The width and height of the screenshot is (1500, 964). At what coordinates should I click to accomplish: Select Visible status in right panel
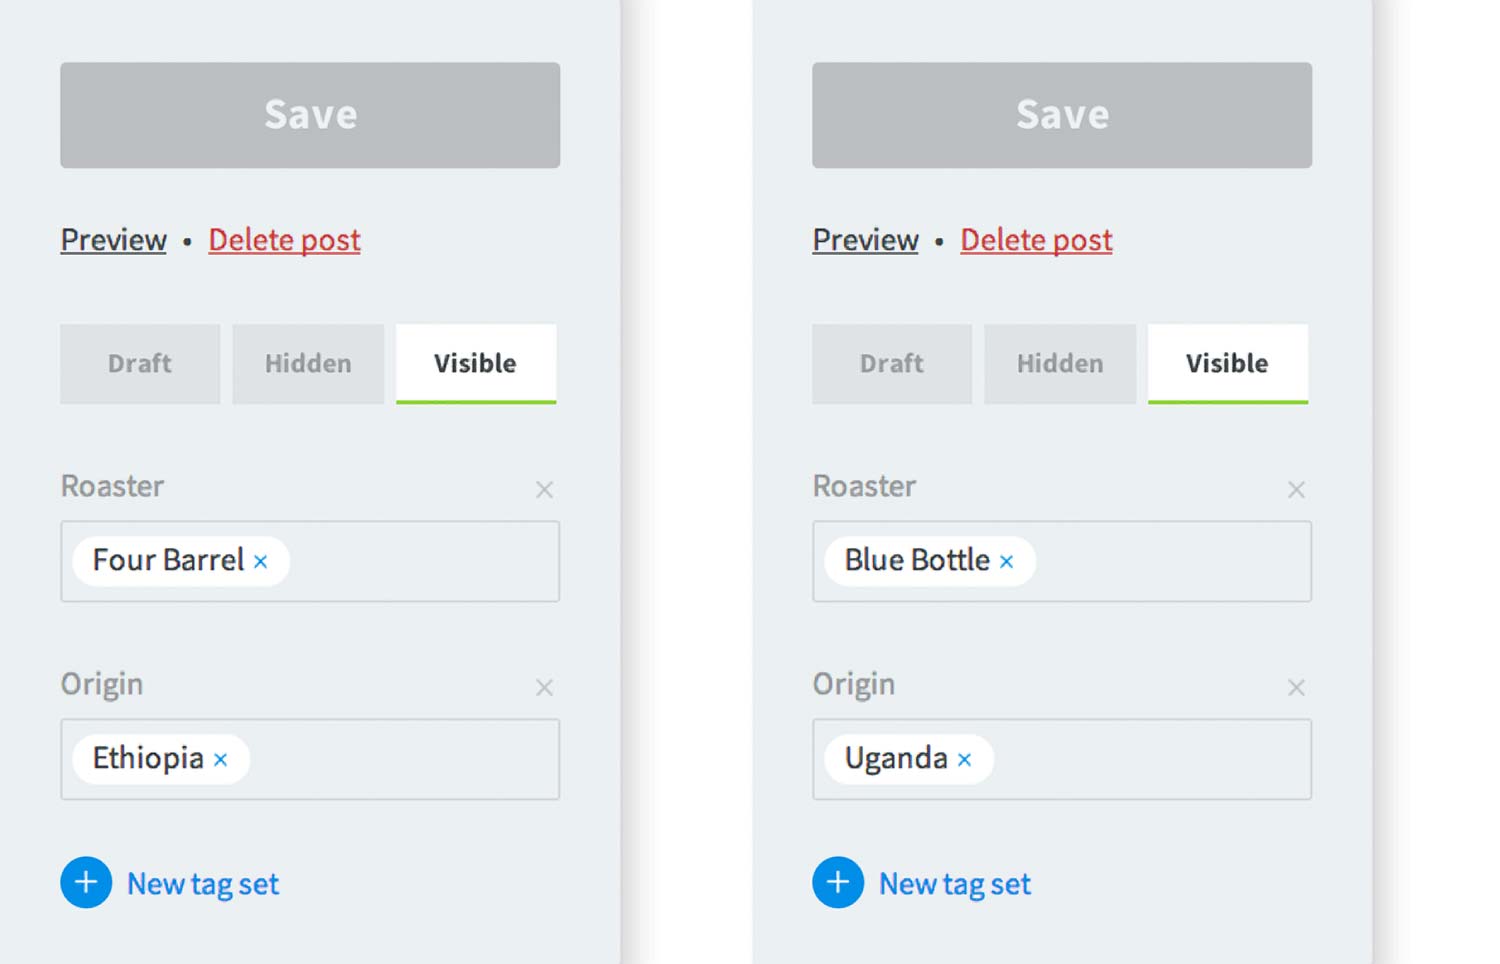pyautogui.click(x=1228, y=364)
